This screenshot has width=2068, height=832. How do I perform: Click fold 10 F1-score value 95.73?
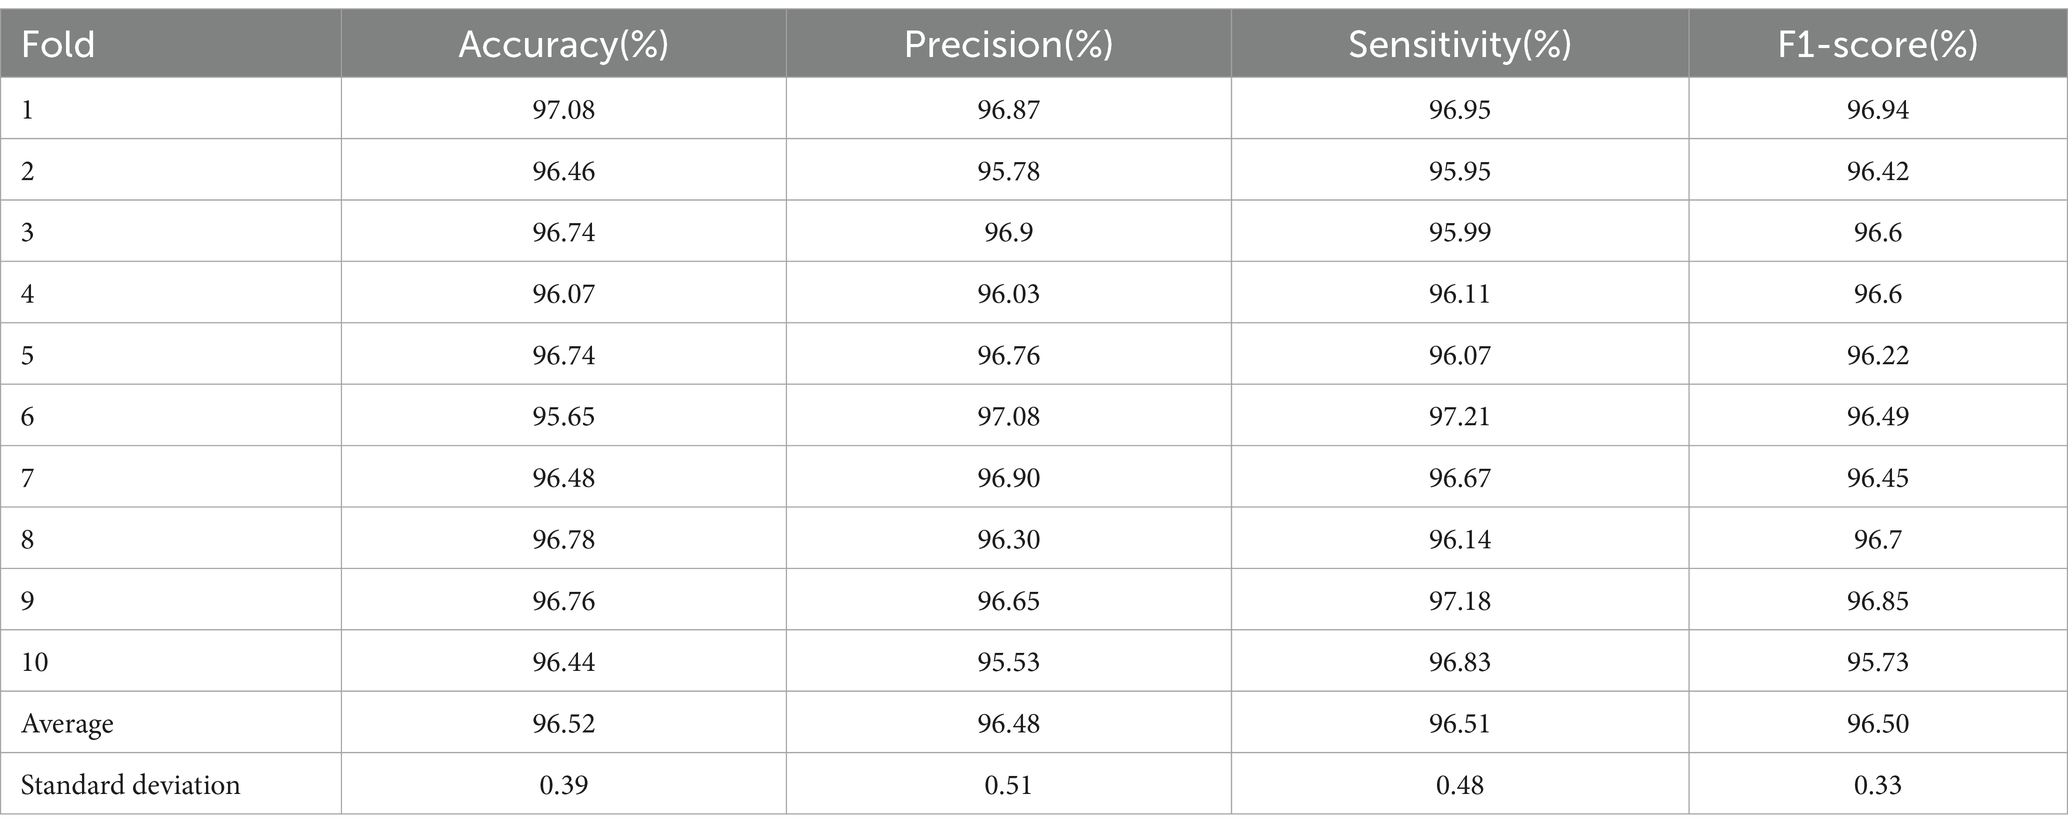click(x=1877, y=662)
